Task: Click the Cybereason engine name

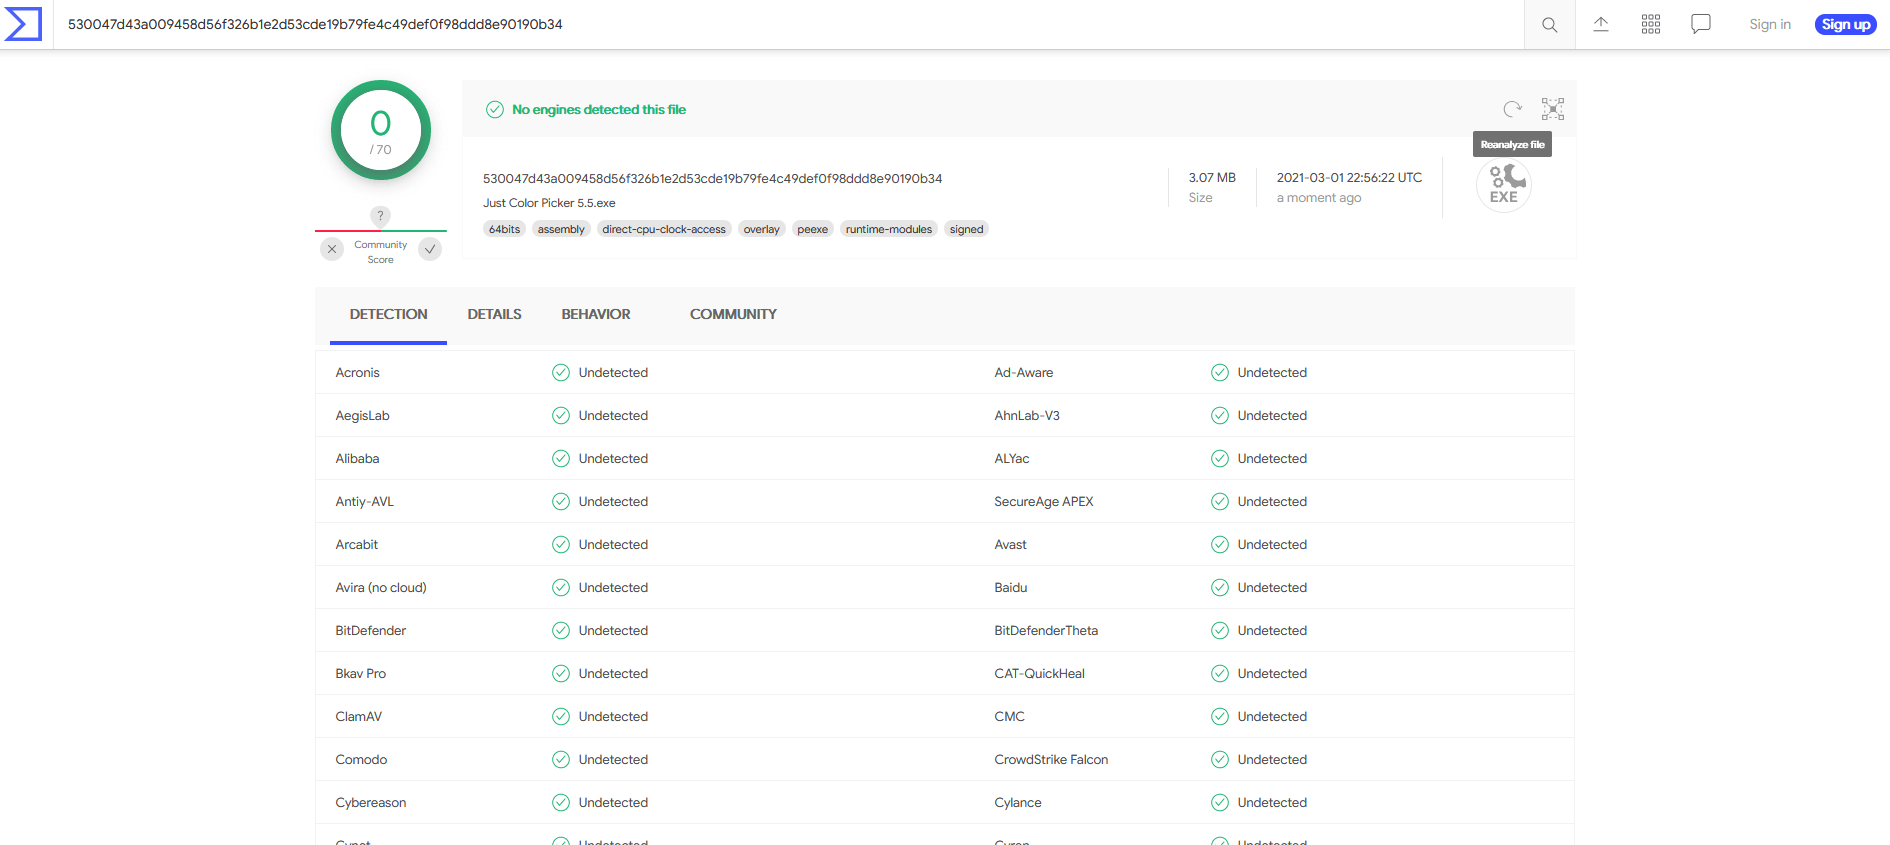Action: (371, 803)
